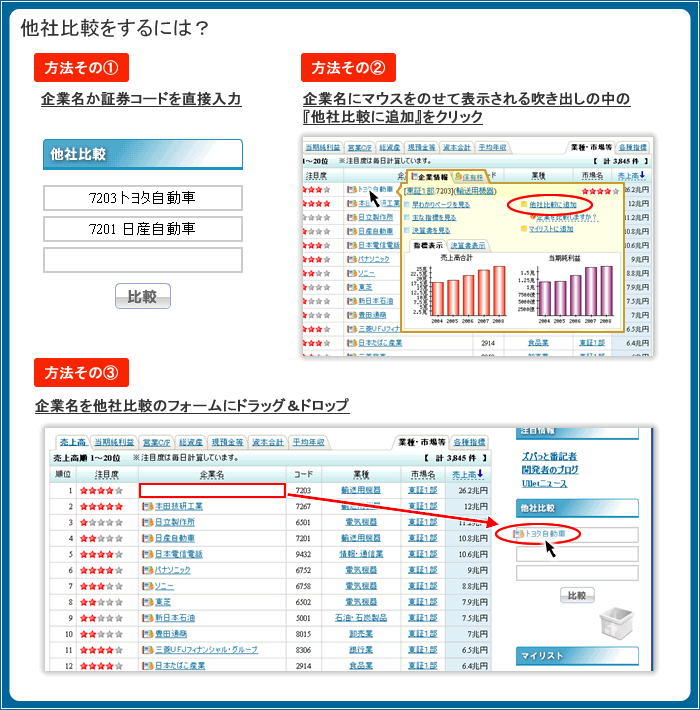Viewport: 700px width, 710px height.
Task: Click the ソニー company icon in bottom table
Action: pyautogui.click(x=148, y=586)
